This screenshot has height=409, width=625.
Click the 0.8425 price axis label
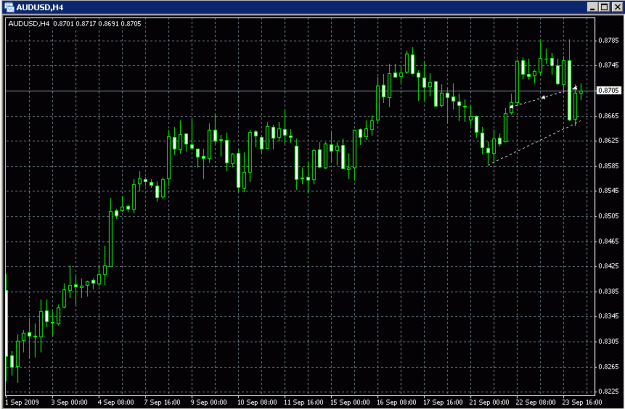609,266
